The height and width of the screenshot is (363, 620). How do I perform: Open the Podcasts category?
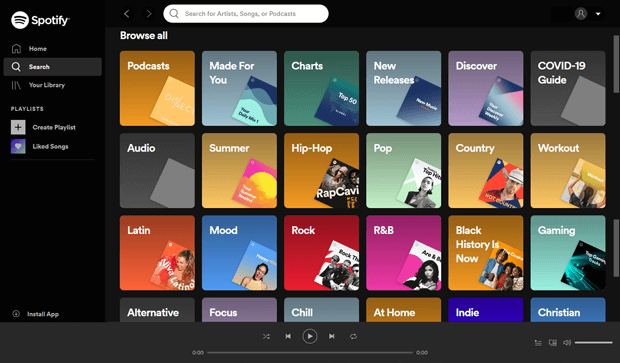[x=157, y=88]
